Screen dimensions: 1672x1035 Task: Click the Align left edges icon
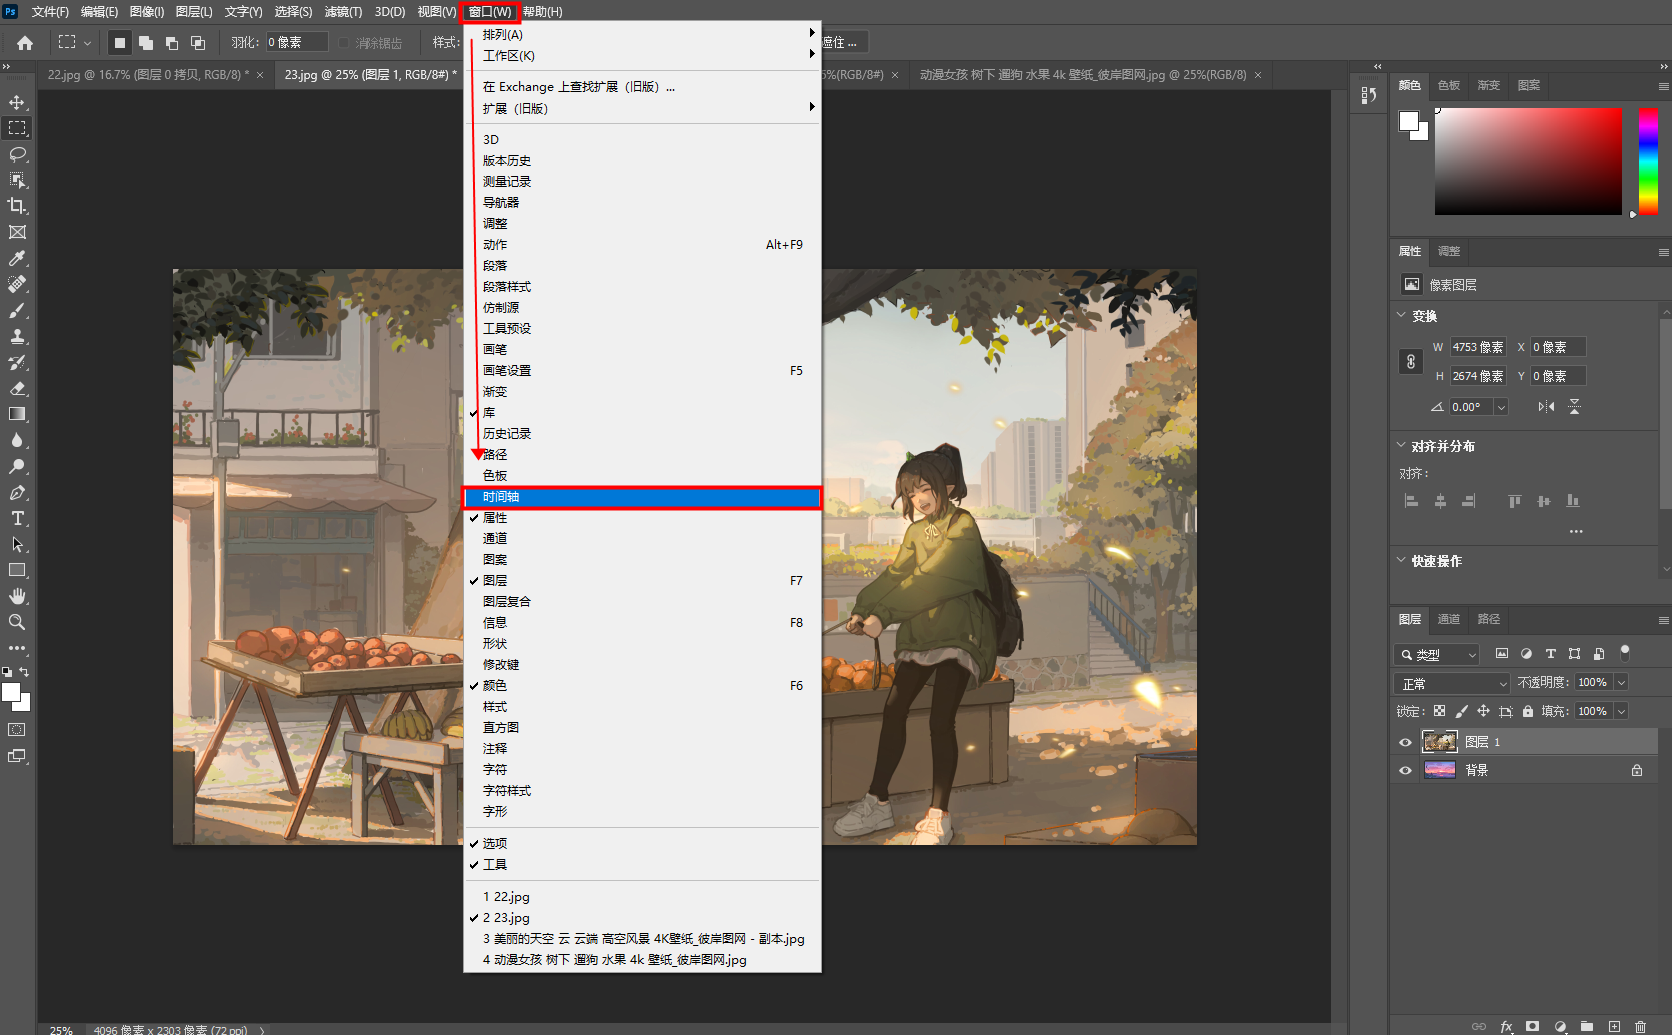[1411, 501]
